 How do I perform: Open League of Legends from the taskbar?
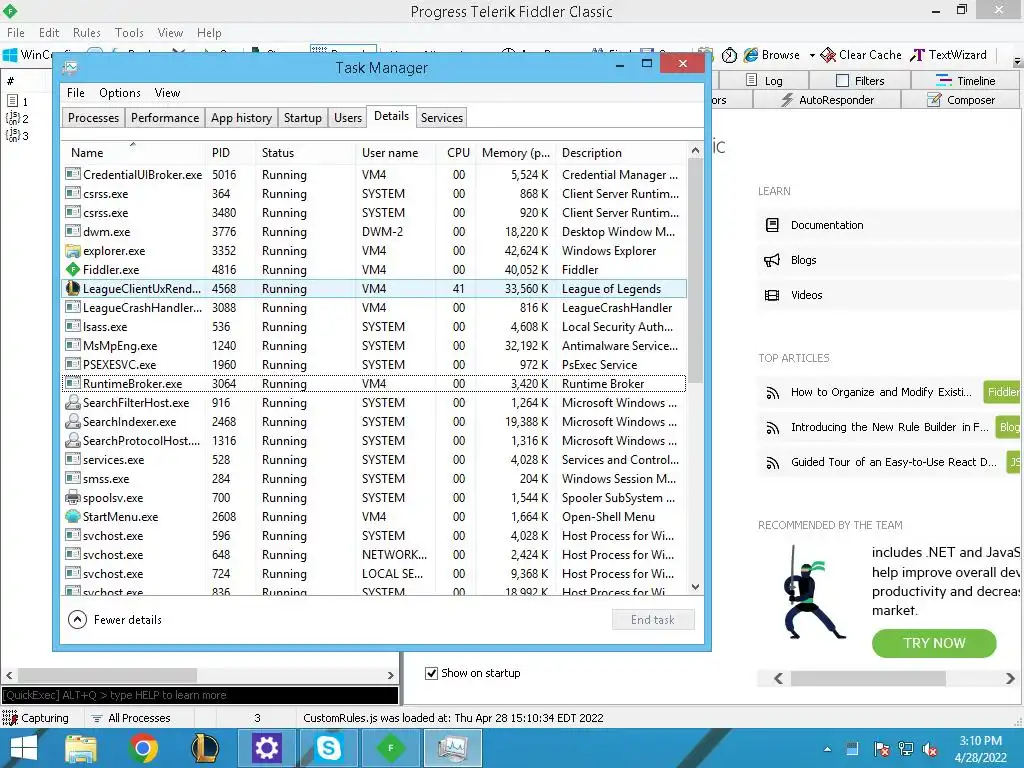pos(204,748)
